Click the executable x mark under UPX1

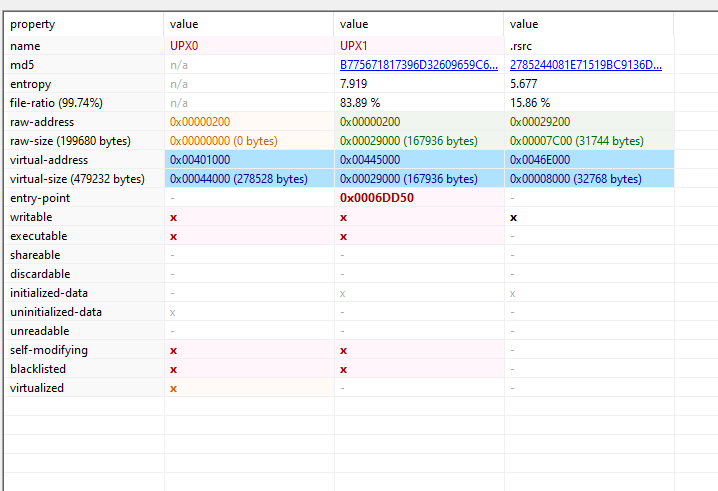344,236
